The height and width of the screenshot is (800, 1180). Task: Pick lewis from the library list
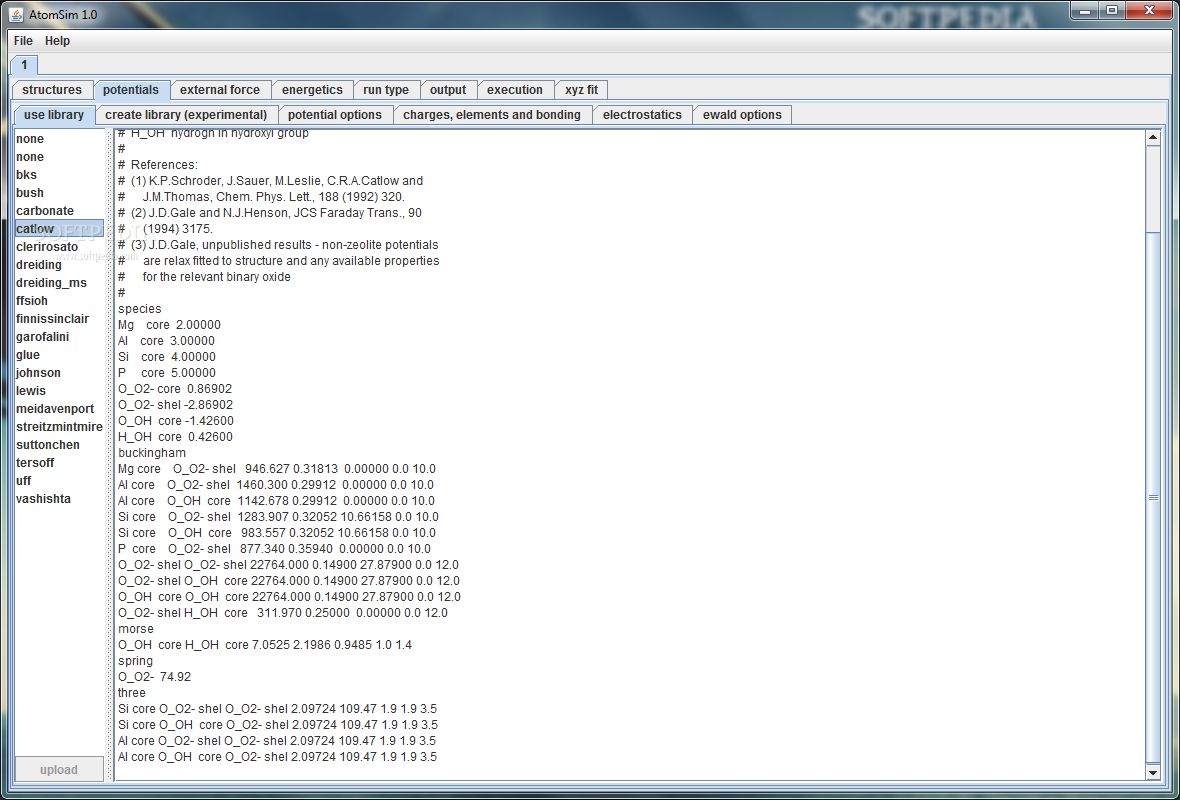tap(59, 391)
